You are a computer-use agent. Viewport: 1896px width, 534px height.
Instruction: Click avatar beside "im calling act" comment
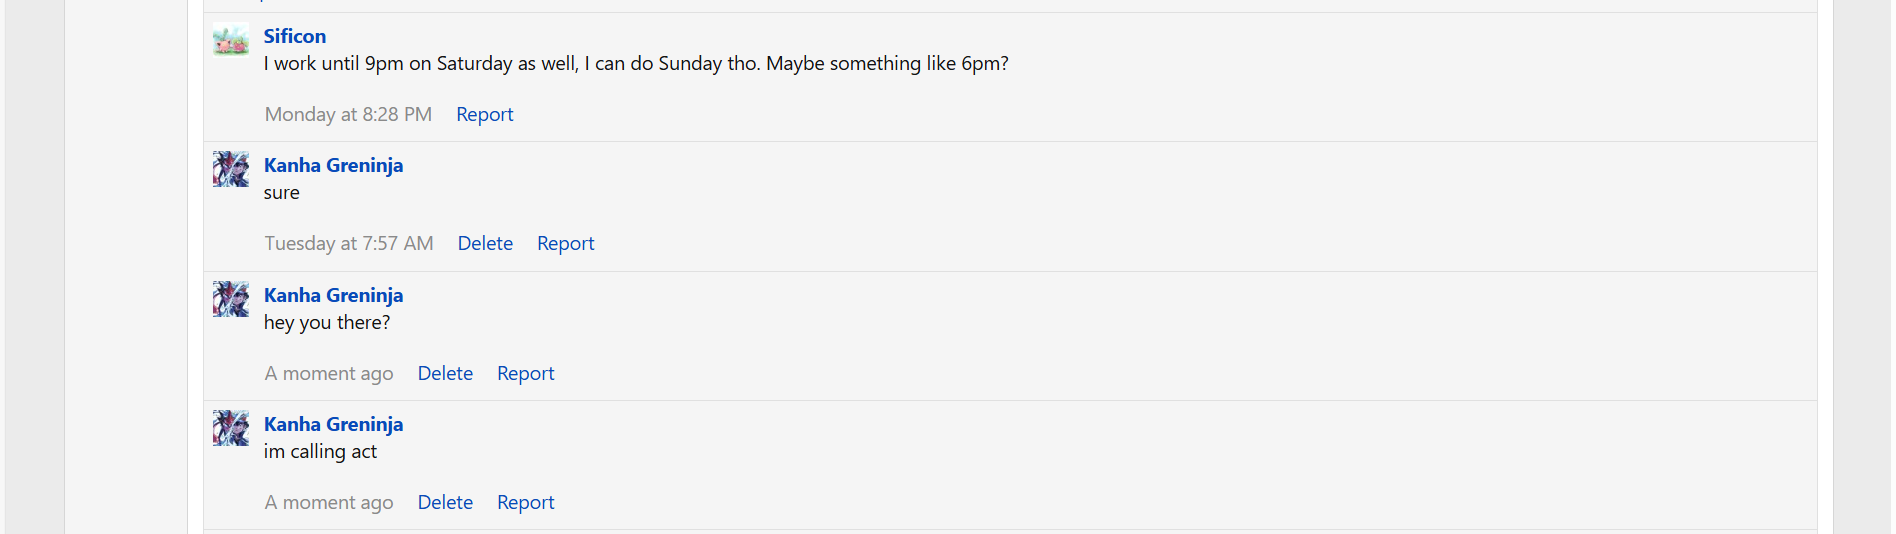pos(231,428)
